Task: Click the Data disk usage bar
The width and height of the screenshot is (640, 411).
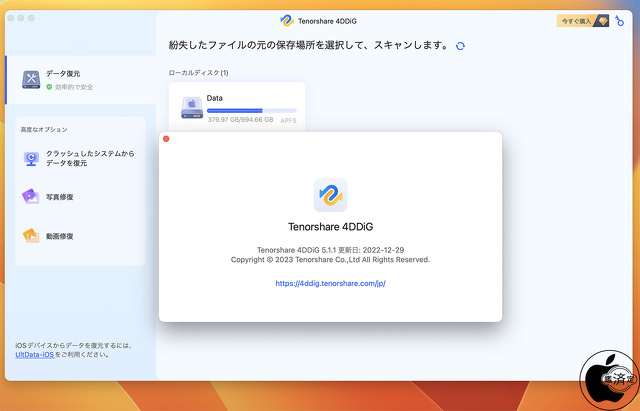Action: 251,111
